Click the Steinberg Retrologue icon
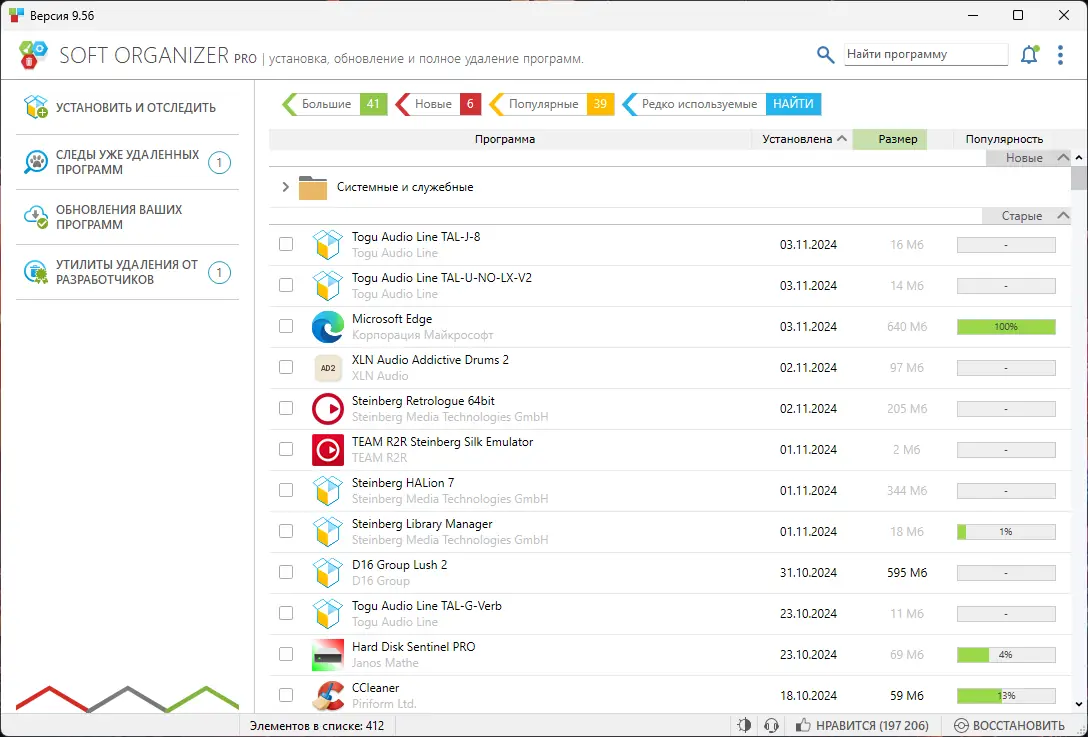1088x737 pixels. coord(328,409)
